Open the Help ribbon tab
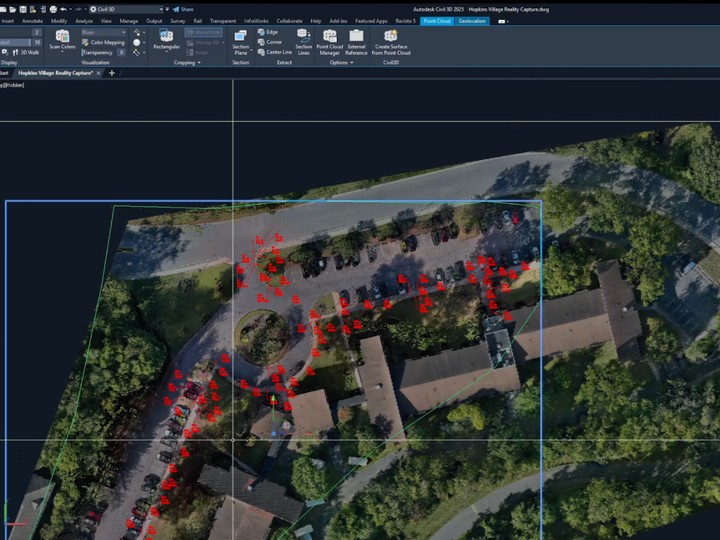720x540 pixels. click(x=315, y=21)
